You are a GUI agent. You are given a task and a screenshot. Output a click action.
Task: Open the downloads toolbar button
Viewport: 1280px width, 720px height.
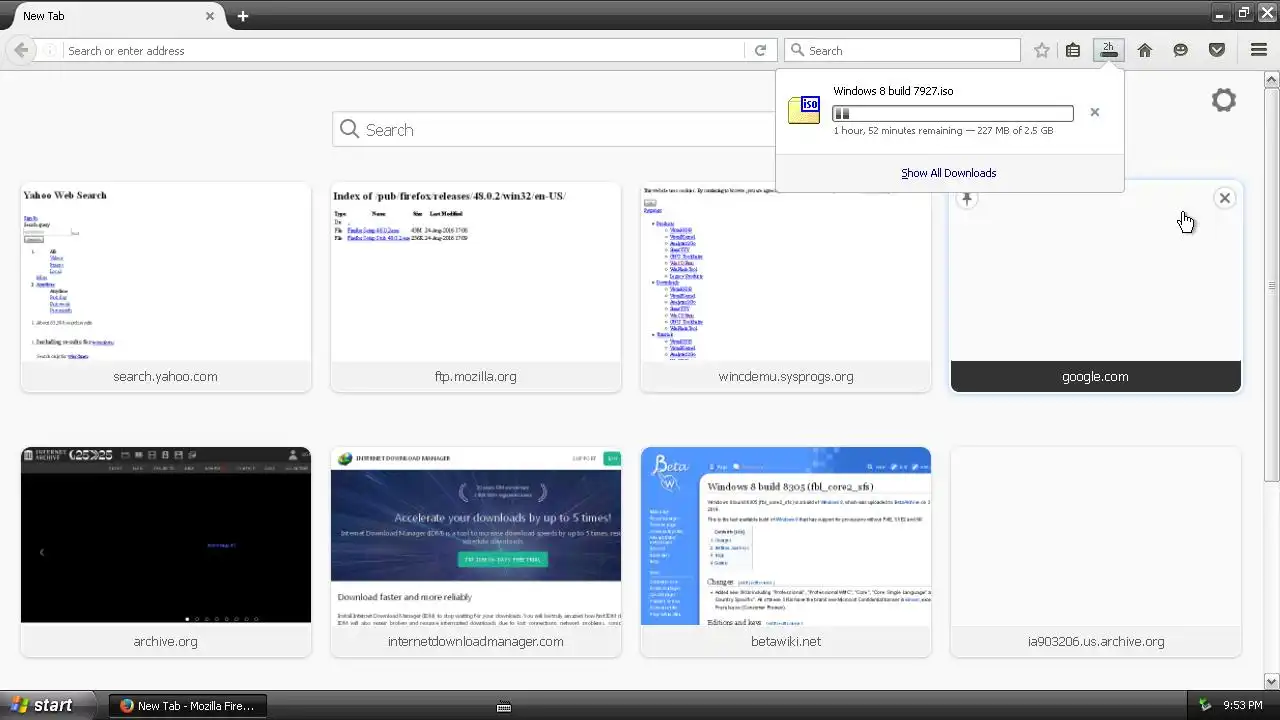coord(1108,50)
